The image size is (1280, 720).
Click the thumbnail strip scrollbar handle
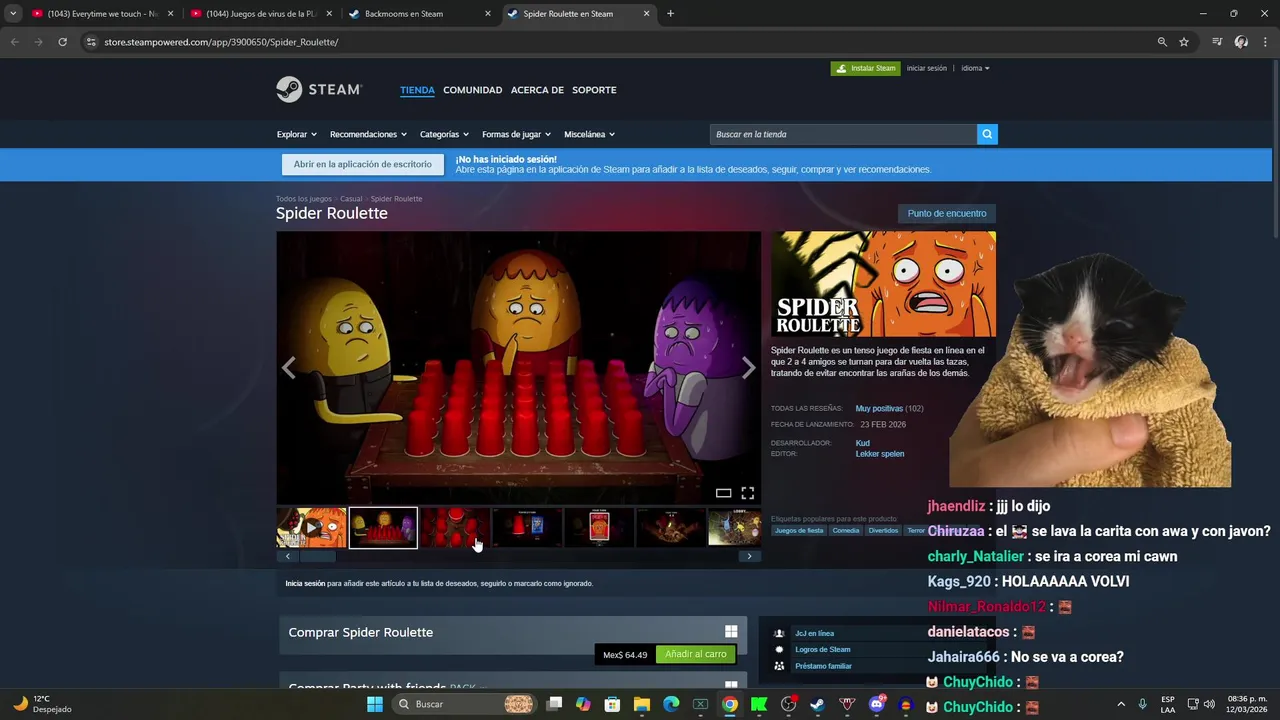(318, 556)
